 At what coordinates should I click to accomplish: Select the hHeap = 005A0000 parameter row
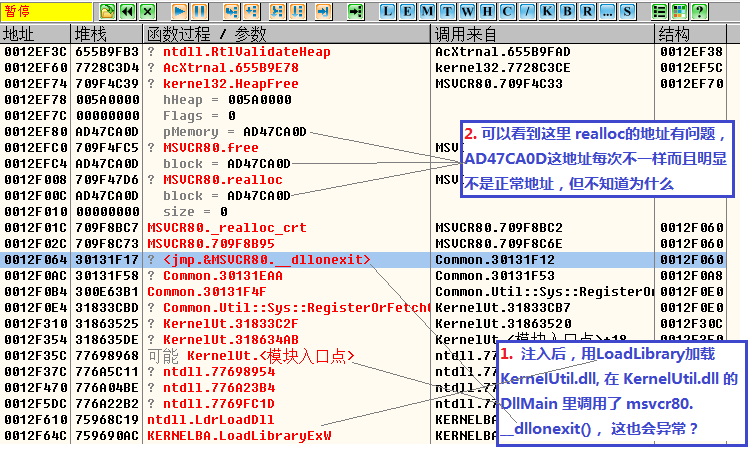[x=363, y=99]
